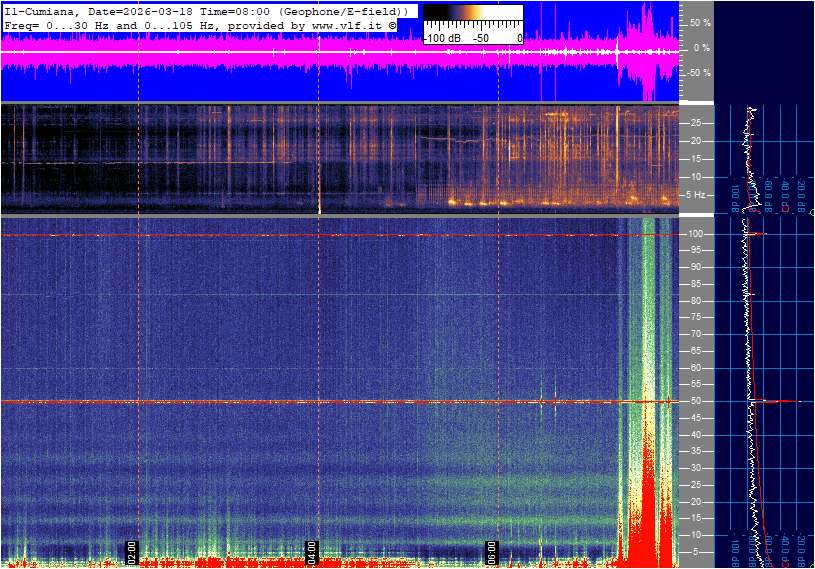
Task: Click the red 100 Hz line in spectrogram
Action: 300,235
